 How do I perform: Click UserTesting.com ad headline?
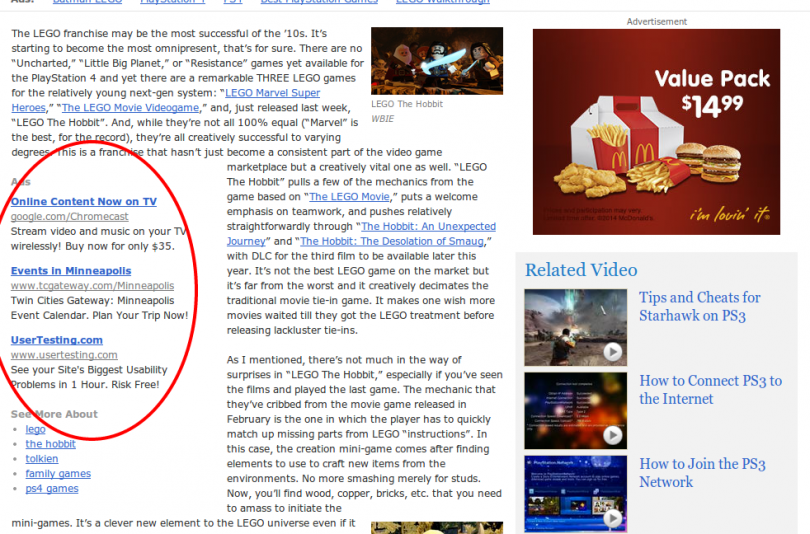tap(57, 340)
